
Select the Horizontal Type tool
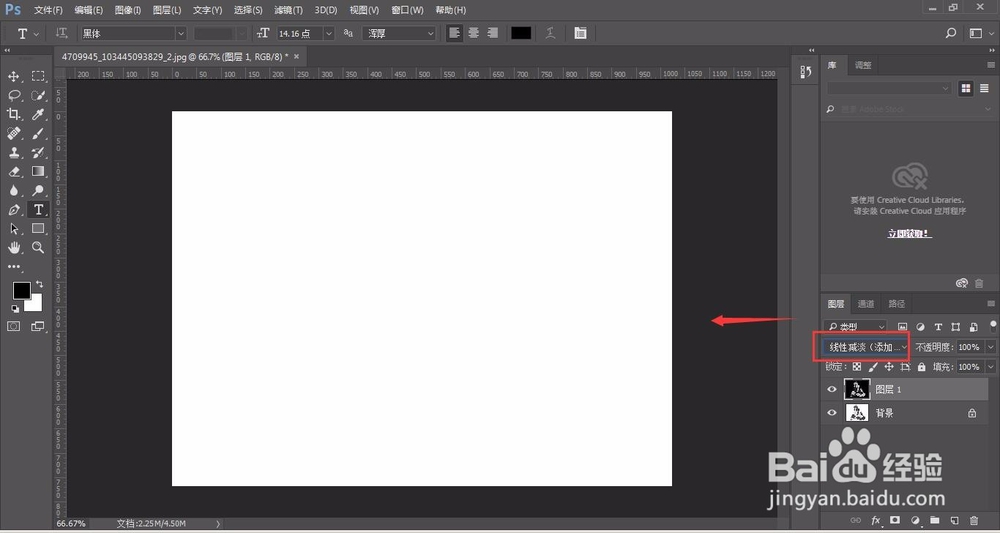(x=38, y=210)
